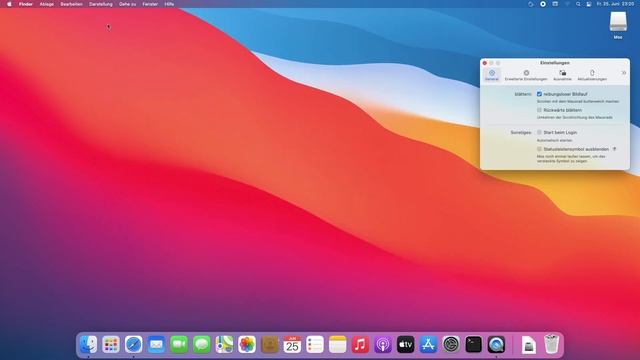This screenshot has height=360, width=640.
Task: Click help button beside Statusleistensymbol ausblenden
Action: pos(614,149)
